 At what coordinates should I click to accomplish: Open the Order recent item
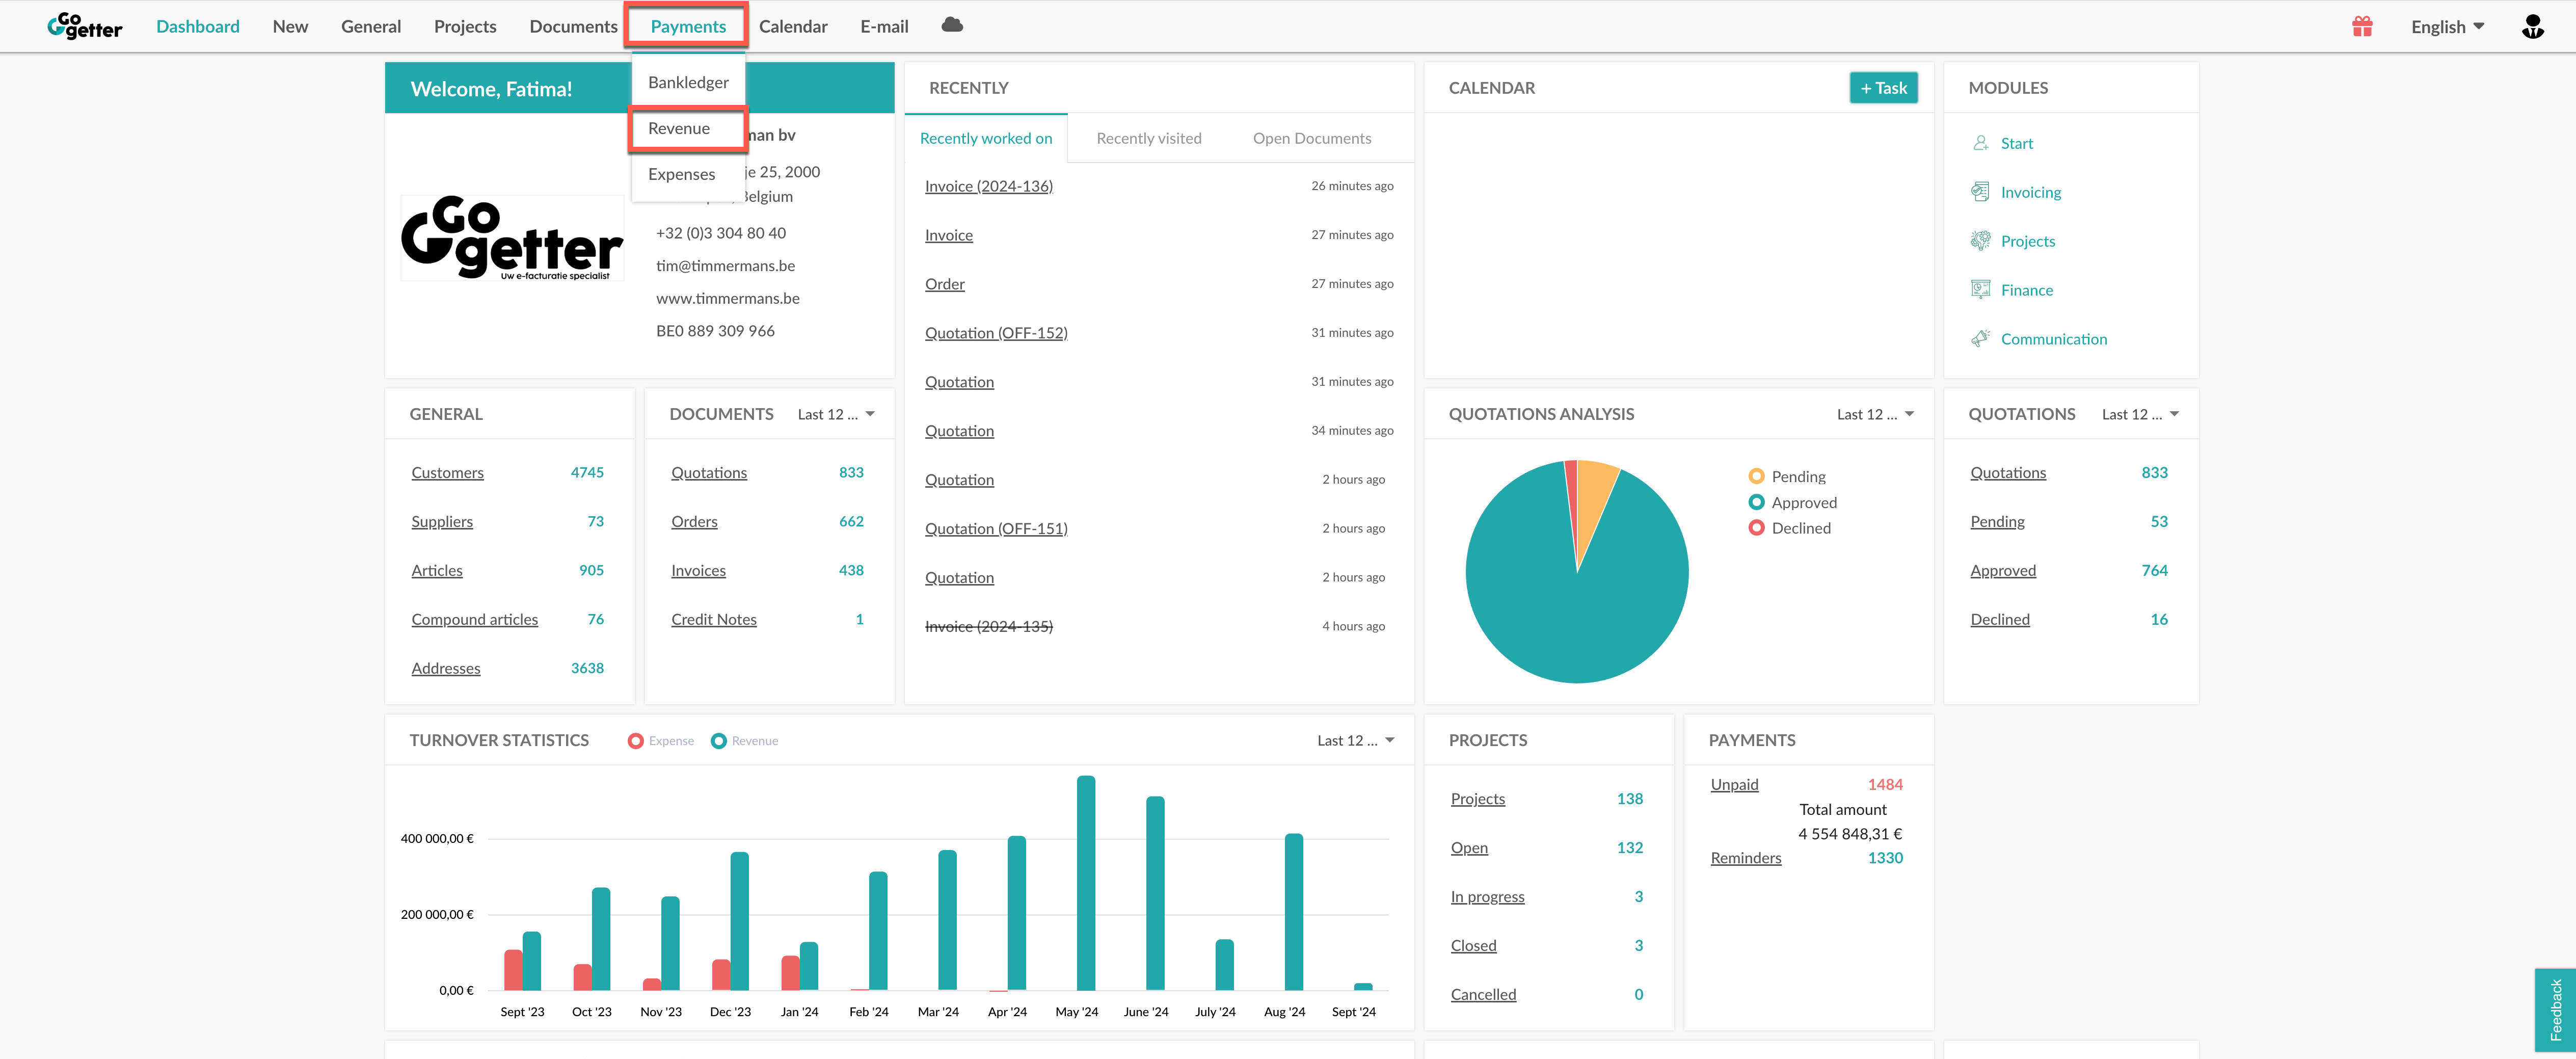click(x=945, y=284)
